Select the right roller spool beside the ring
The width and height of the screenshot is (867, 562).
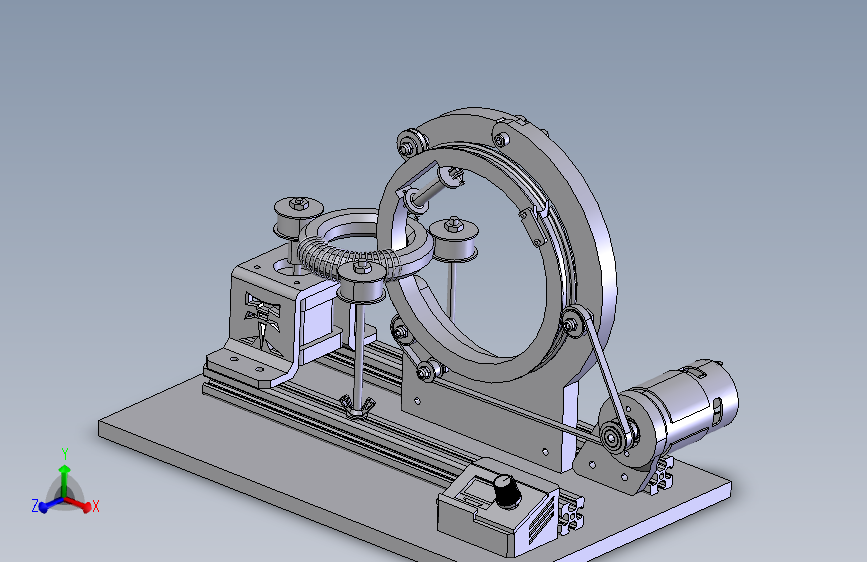click(x=453, y=239)
